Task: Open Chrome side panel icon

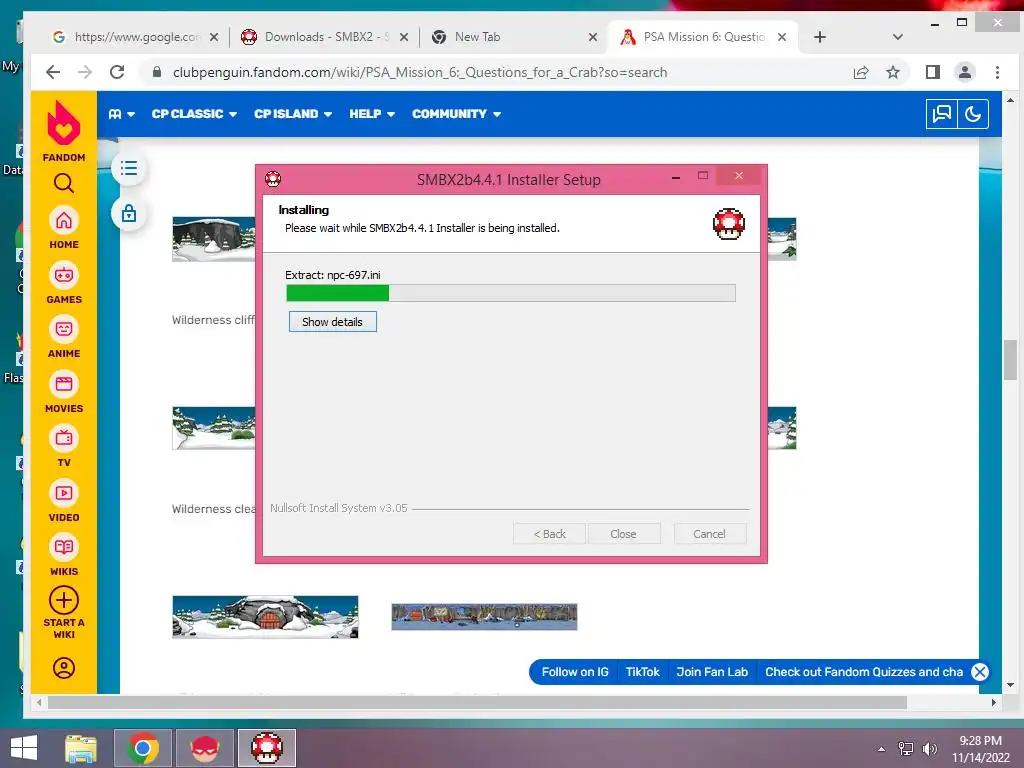Action: point(933,72)
